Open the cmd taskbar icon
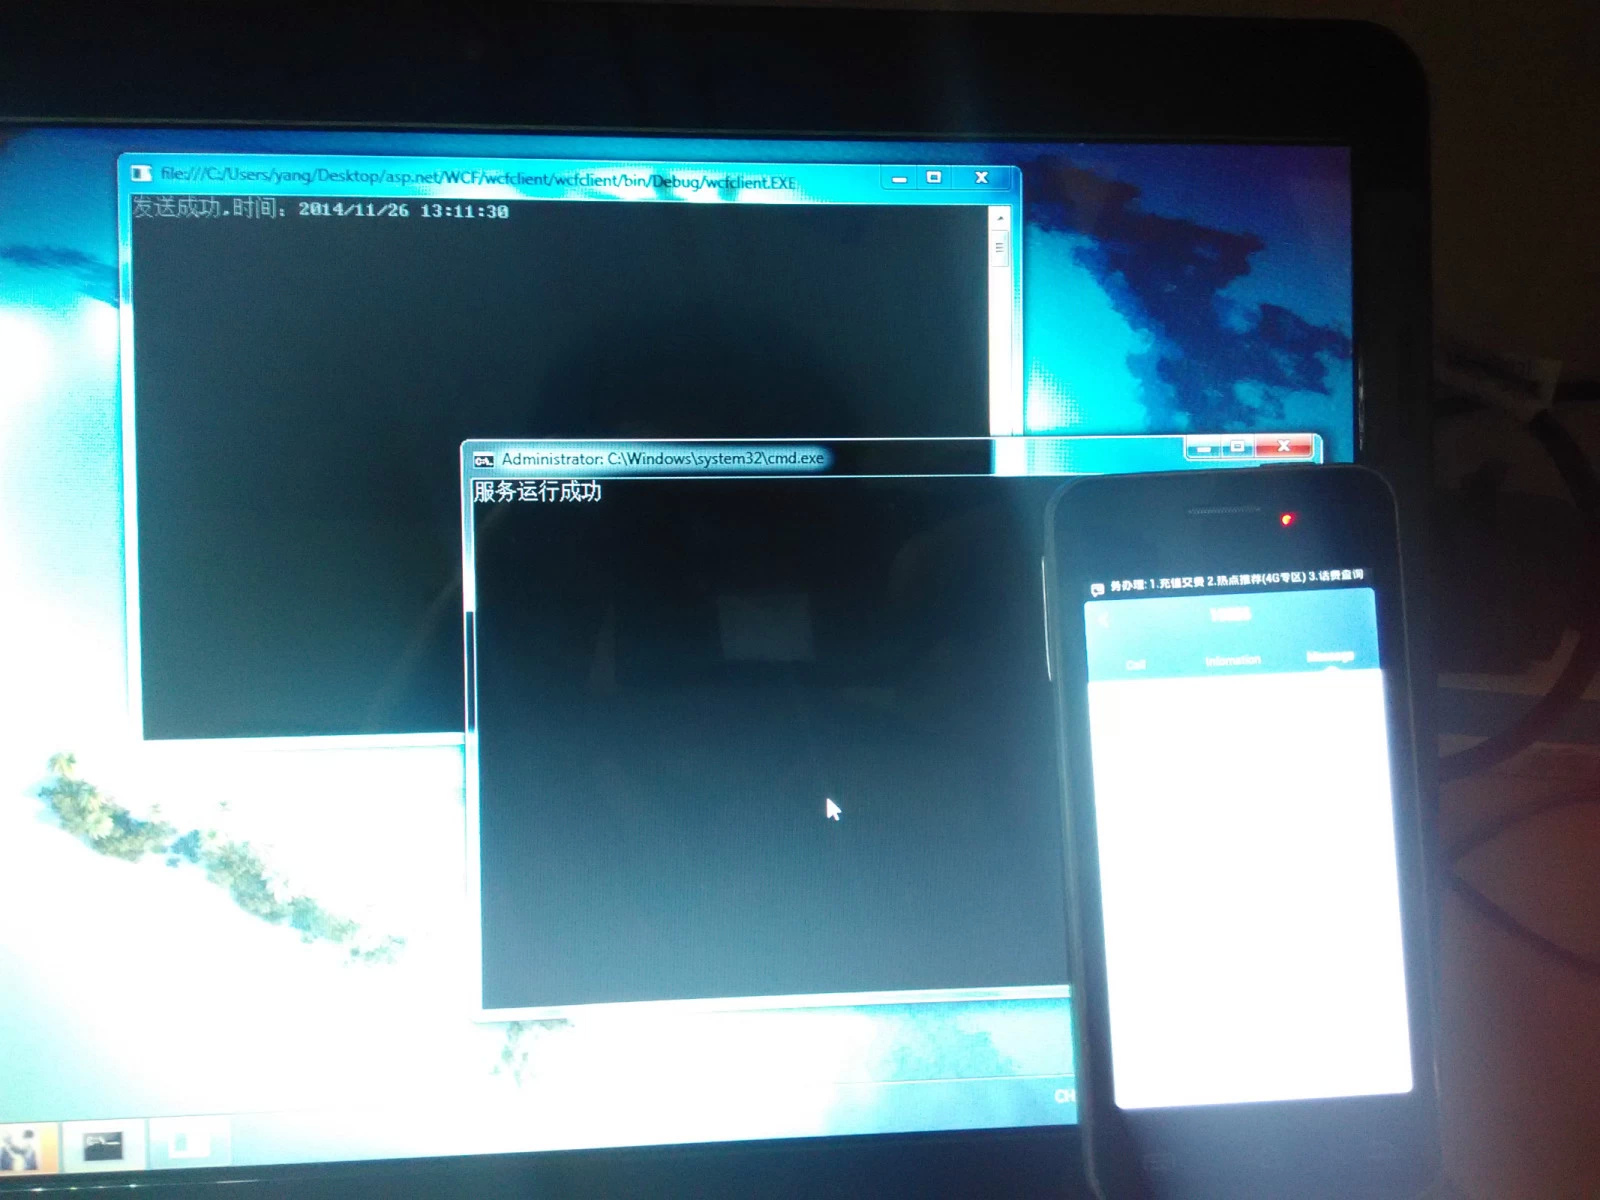 pyautogui.click(x=102, y=1146)
